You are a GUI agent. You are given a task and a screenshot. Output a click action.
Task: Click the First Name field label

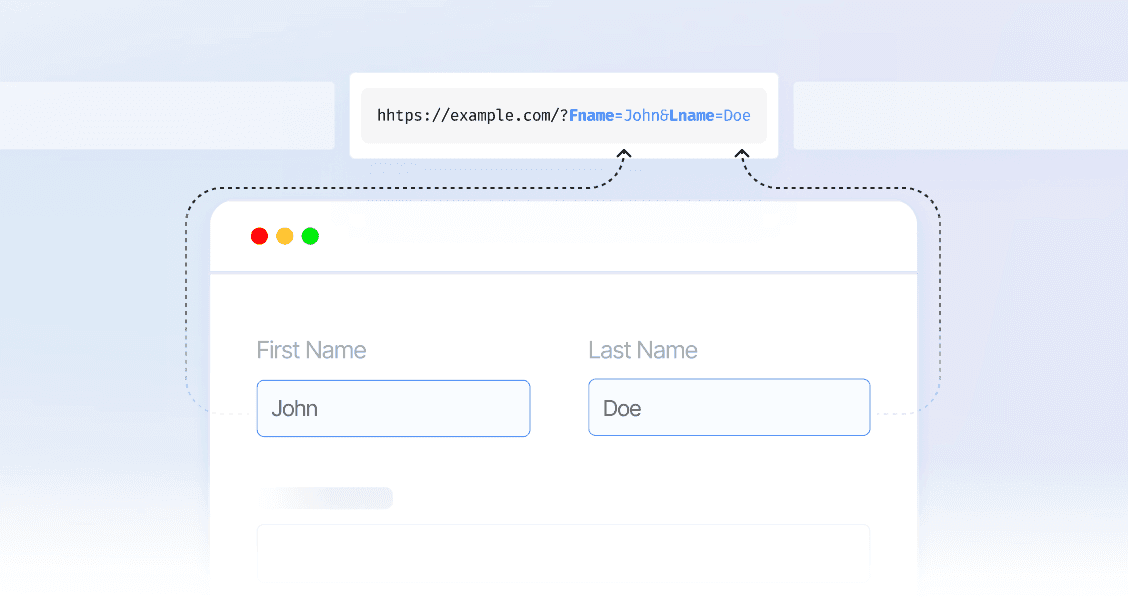point(311,350)
